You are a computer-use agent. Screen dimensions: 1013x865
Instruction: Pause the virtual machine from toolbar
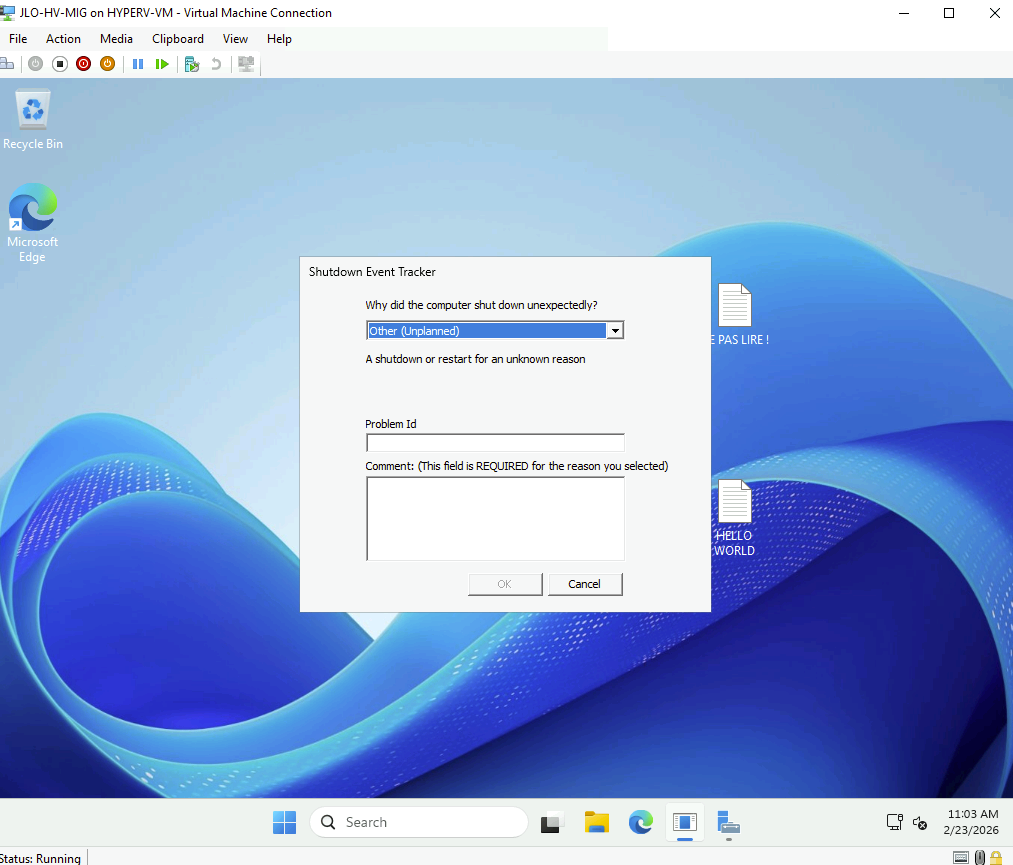click(x=138, y=64)
